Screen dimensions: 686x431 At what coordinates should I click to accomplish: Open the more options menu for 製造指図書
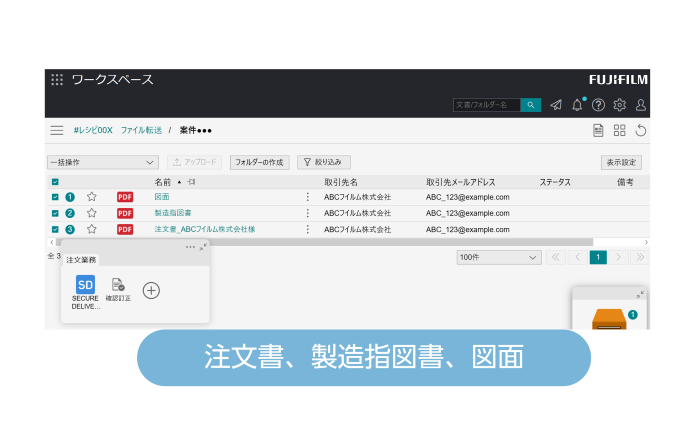click(308, 213)
